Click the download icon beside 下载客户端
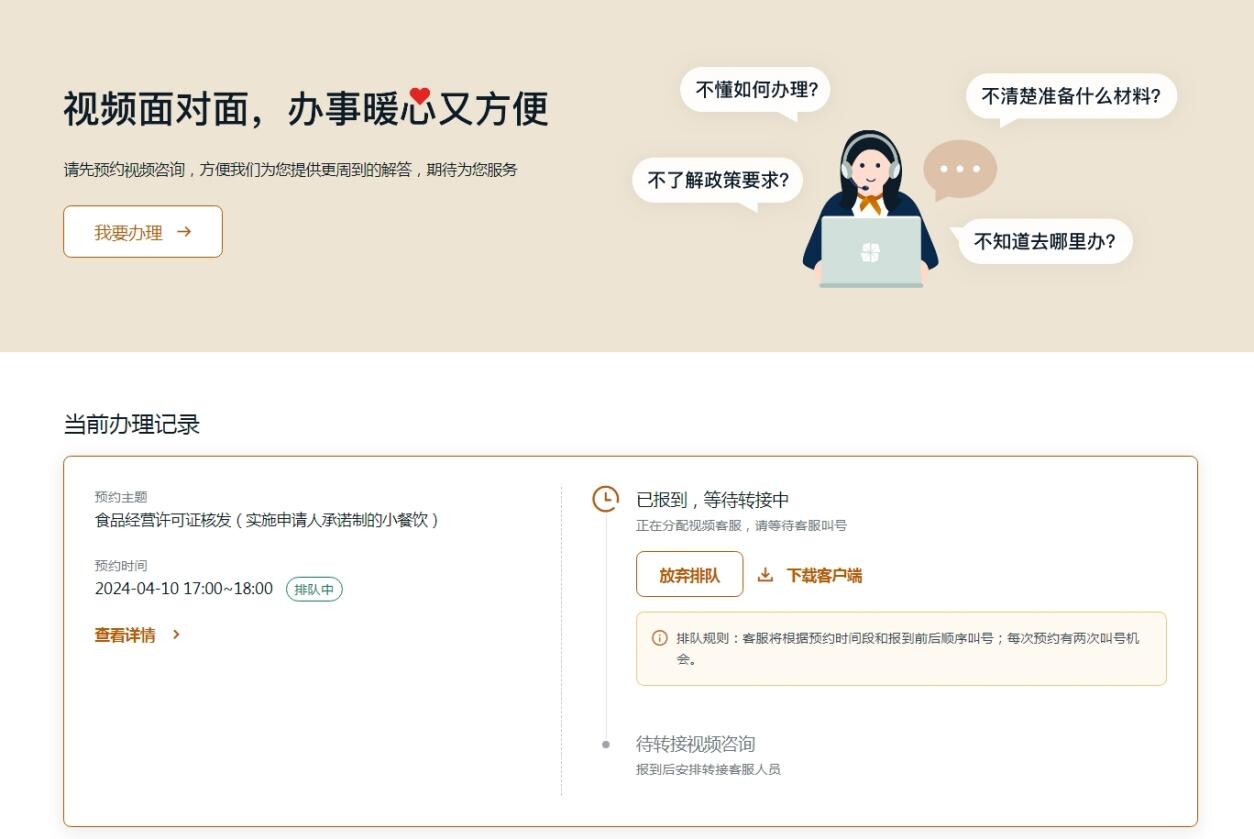Viewport: 1254px width, 839px height. [x=766, y=575]
